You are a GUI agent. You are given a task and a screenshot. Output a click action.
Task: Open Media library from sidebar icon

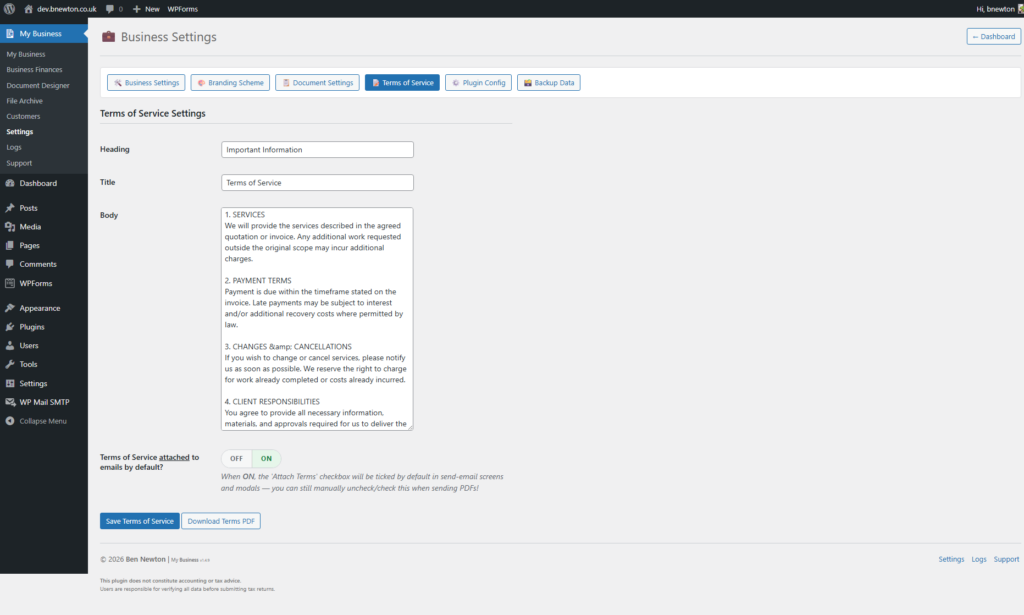pos(10,227)
